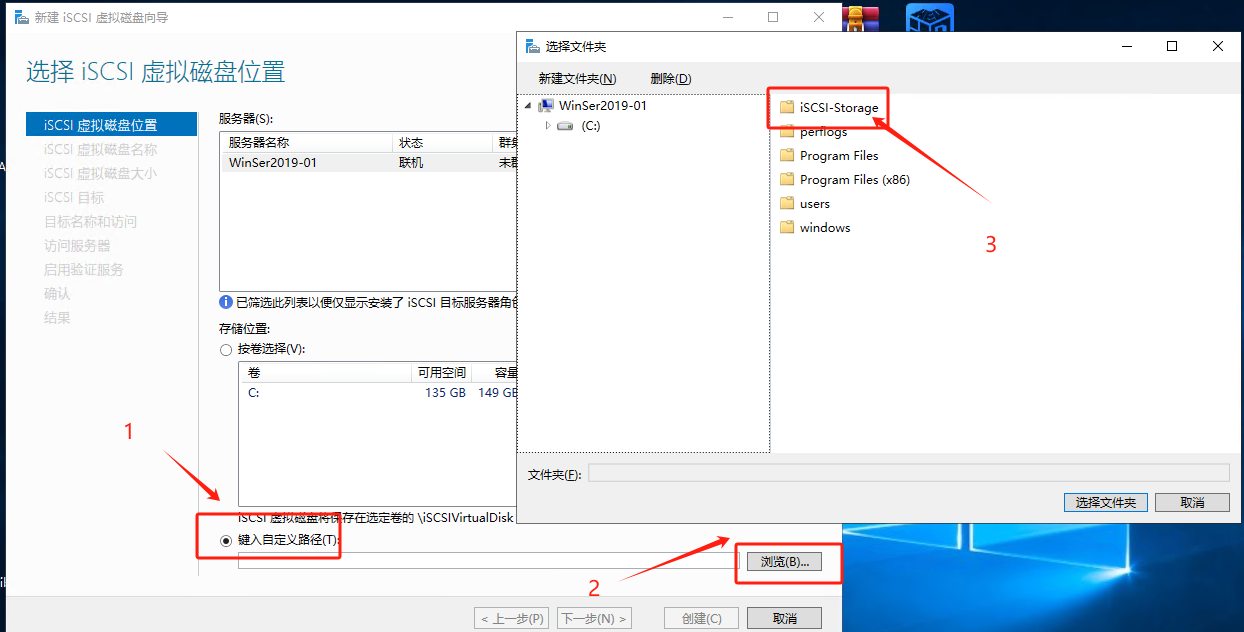The height and width of the screenshot is (632, 1244).
Task: Click the users folder icon
Action: click(787, 204)
